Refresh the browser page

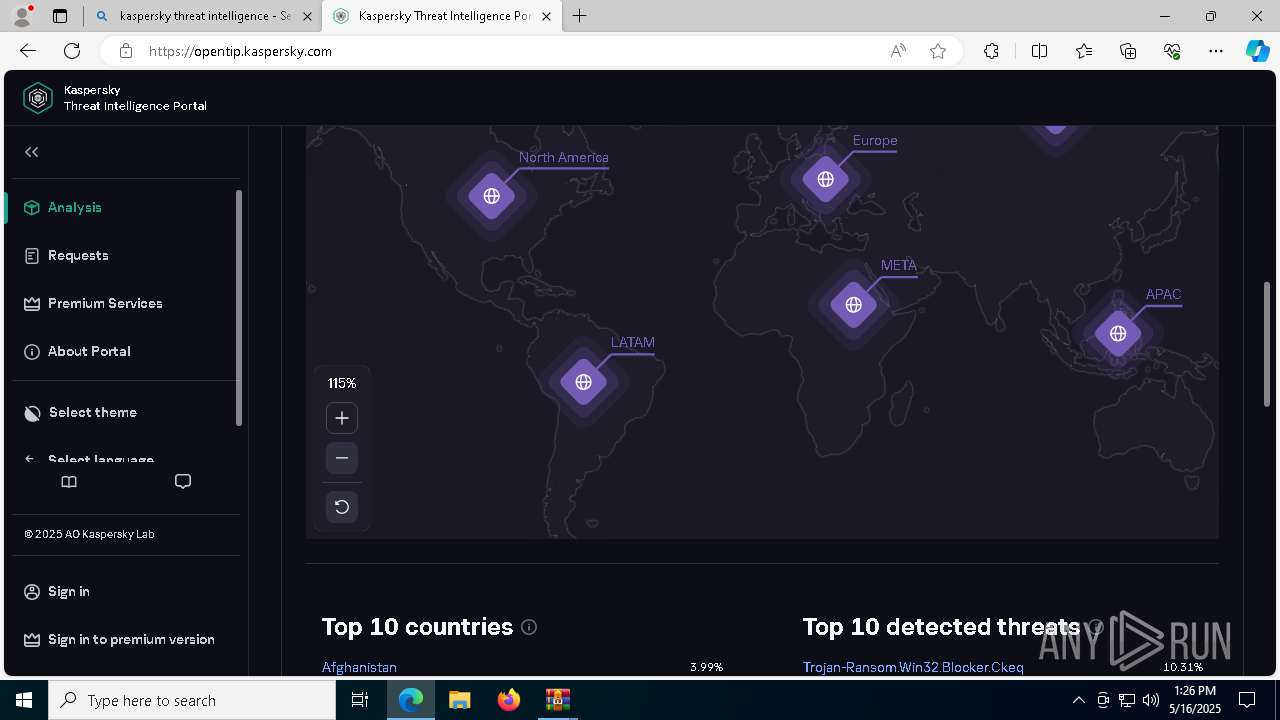72,51
